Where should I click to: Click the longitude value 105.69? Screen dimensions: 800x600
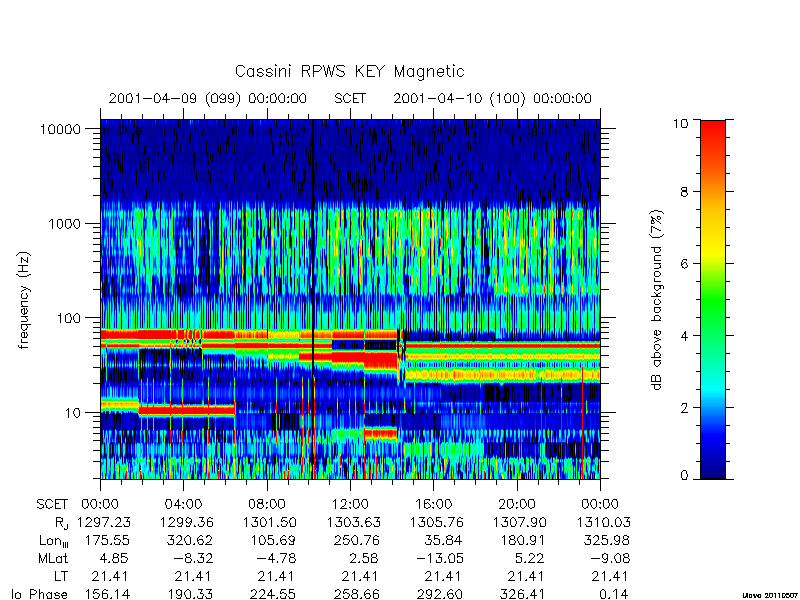coord(273,540)
